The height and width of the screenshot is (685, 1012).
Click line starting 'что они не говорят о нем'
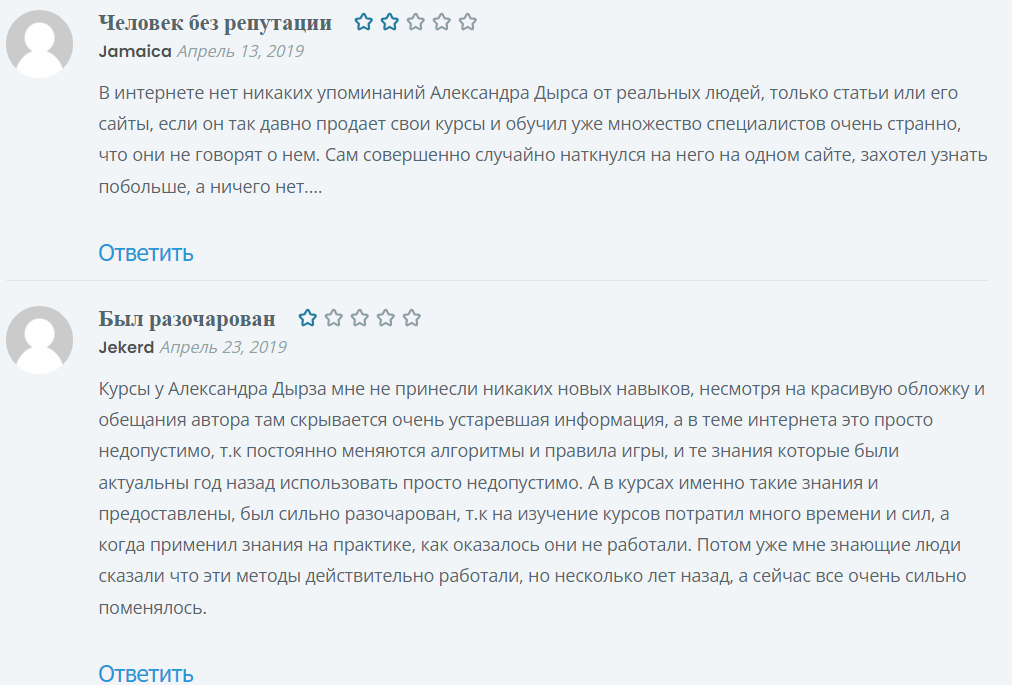pyautogui.click(x=543, y=155)
